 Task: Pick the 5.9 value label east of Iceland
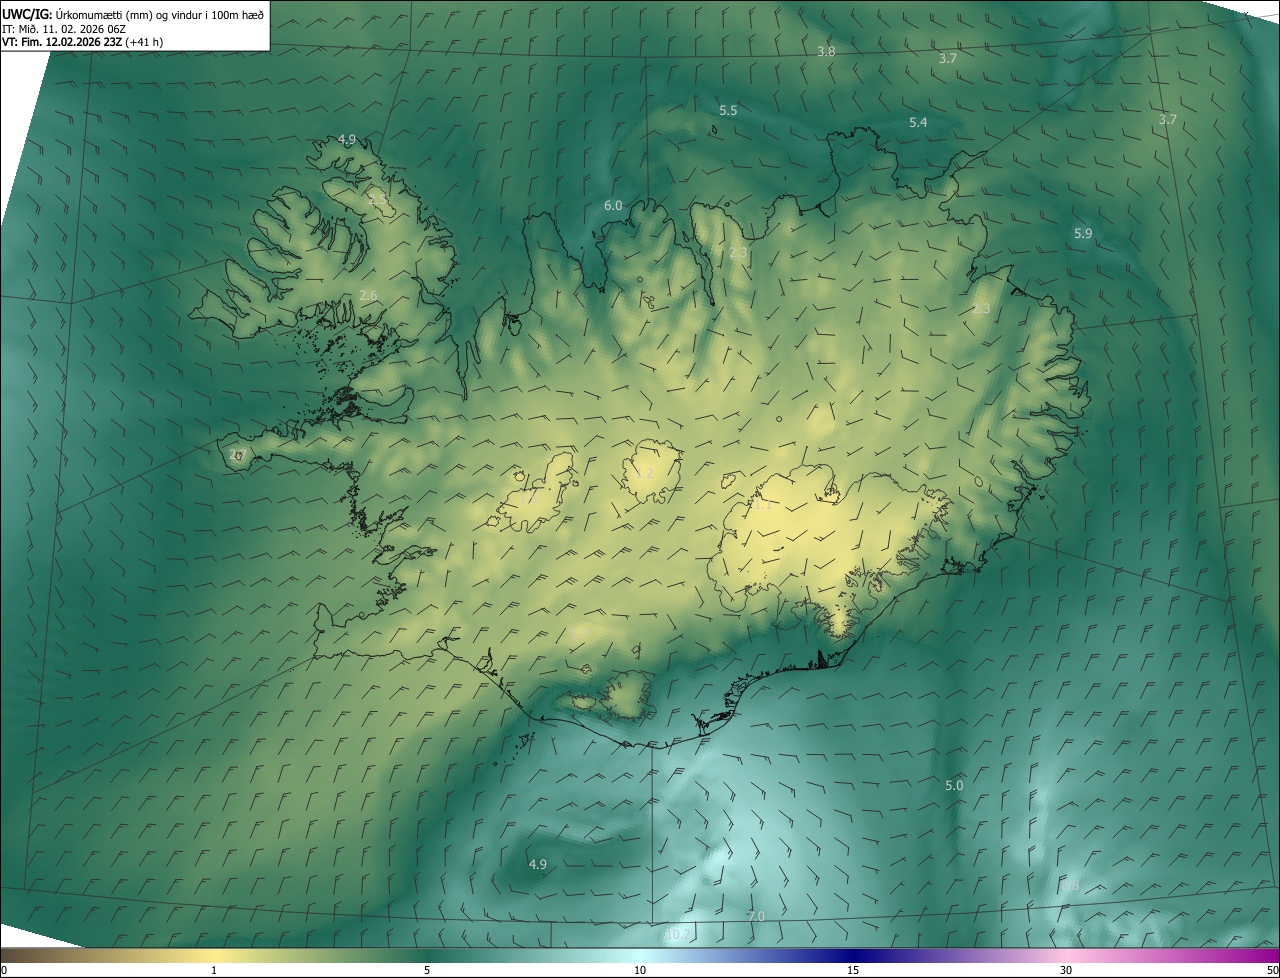coord(1083,234)
